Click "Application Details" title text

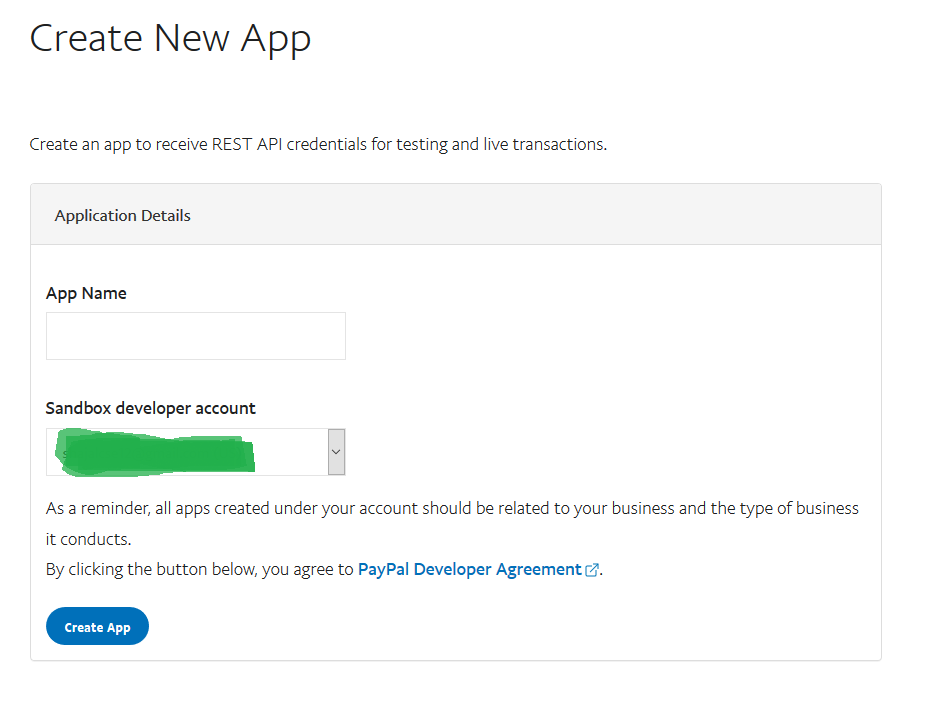(122, 215)
